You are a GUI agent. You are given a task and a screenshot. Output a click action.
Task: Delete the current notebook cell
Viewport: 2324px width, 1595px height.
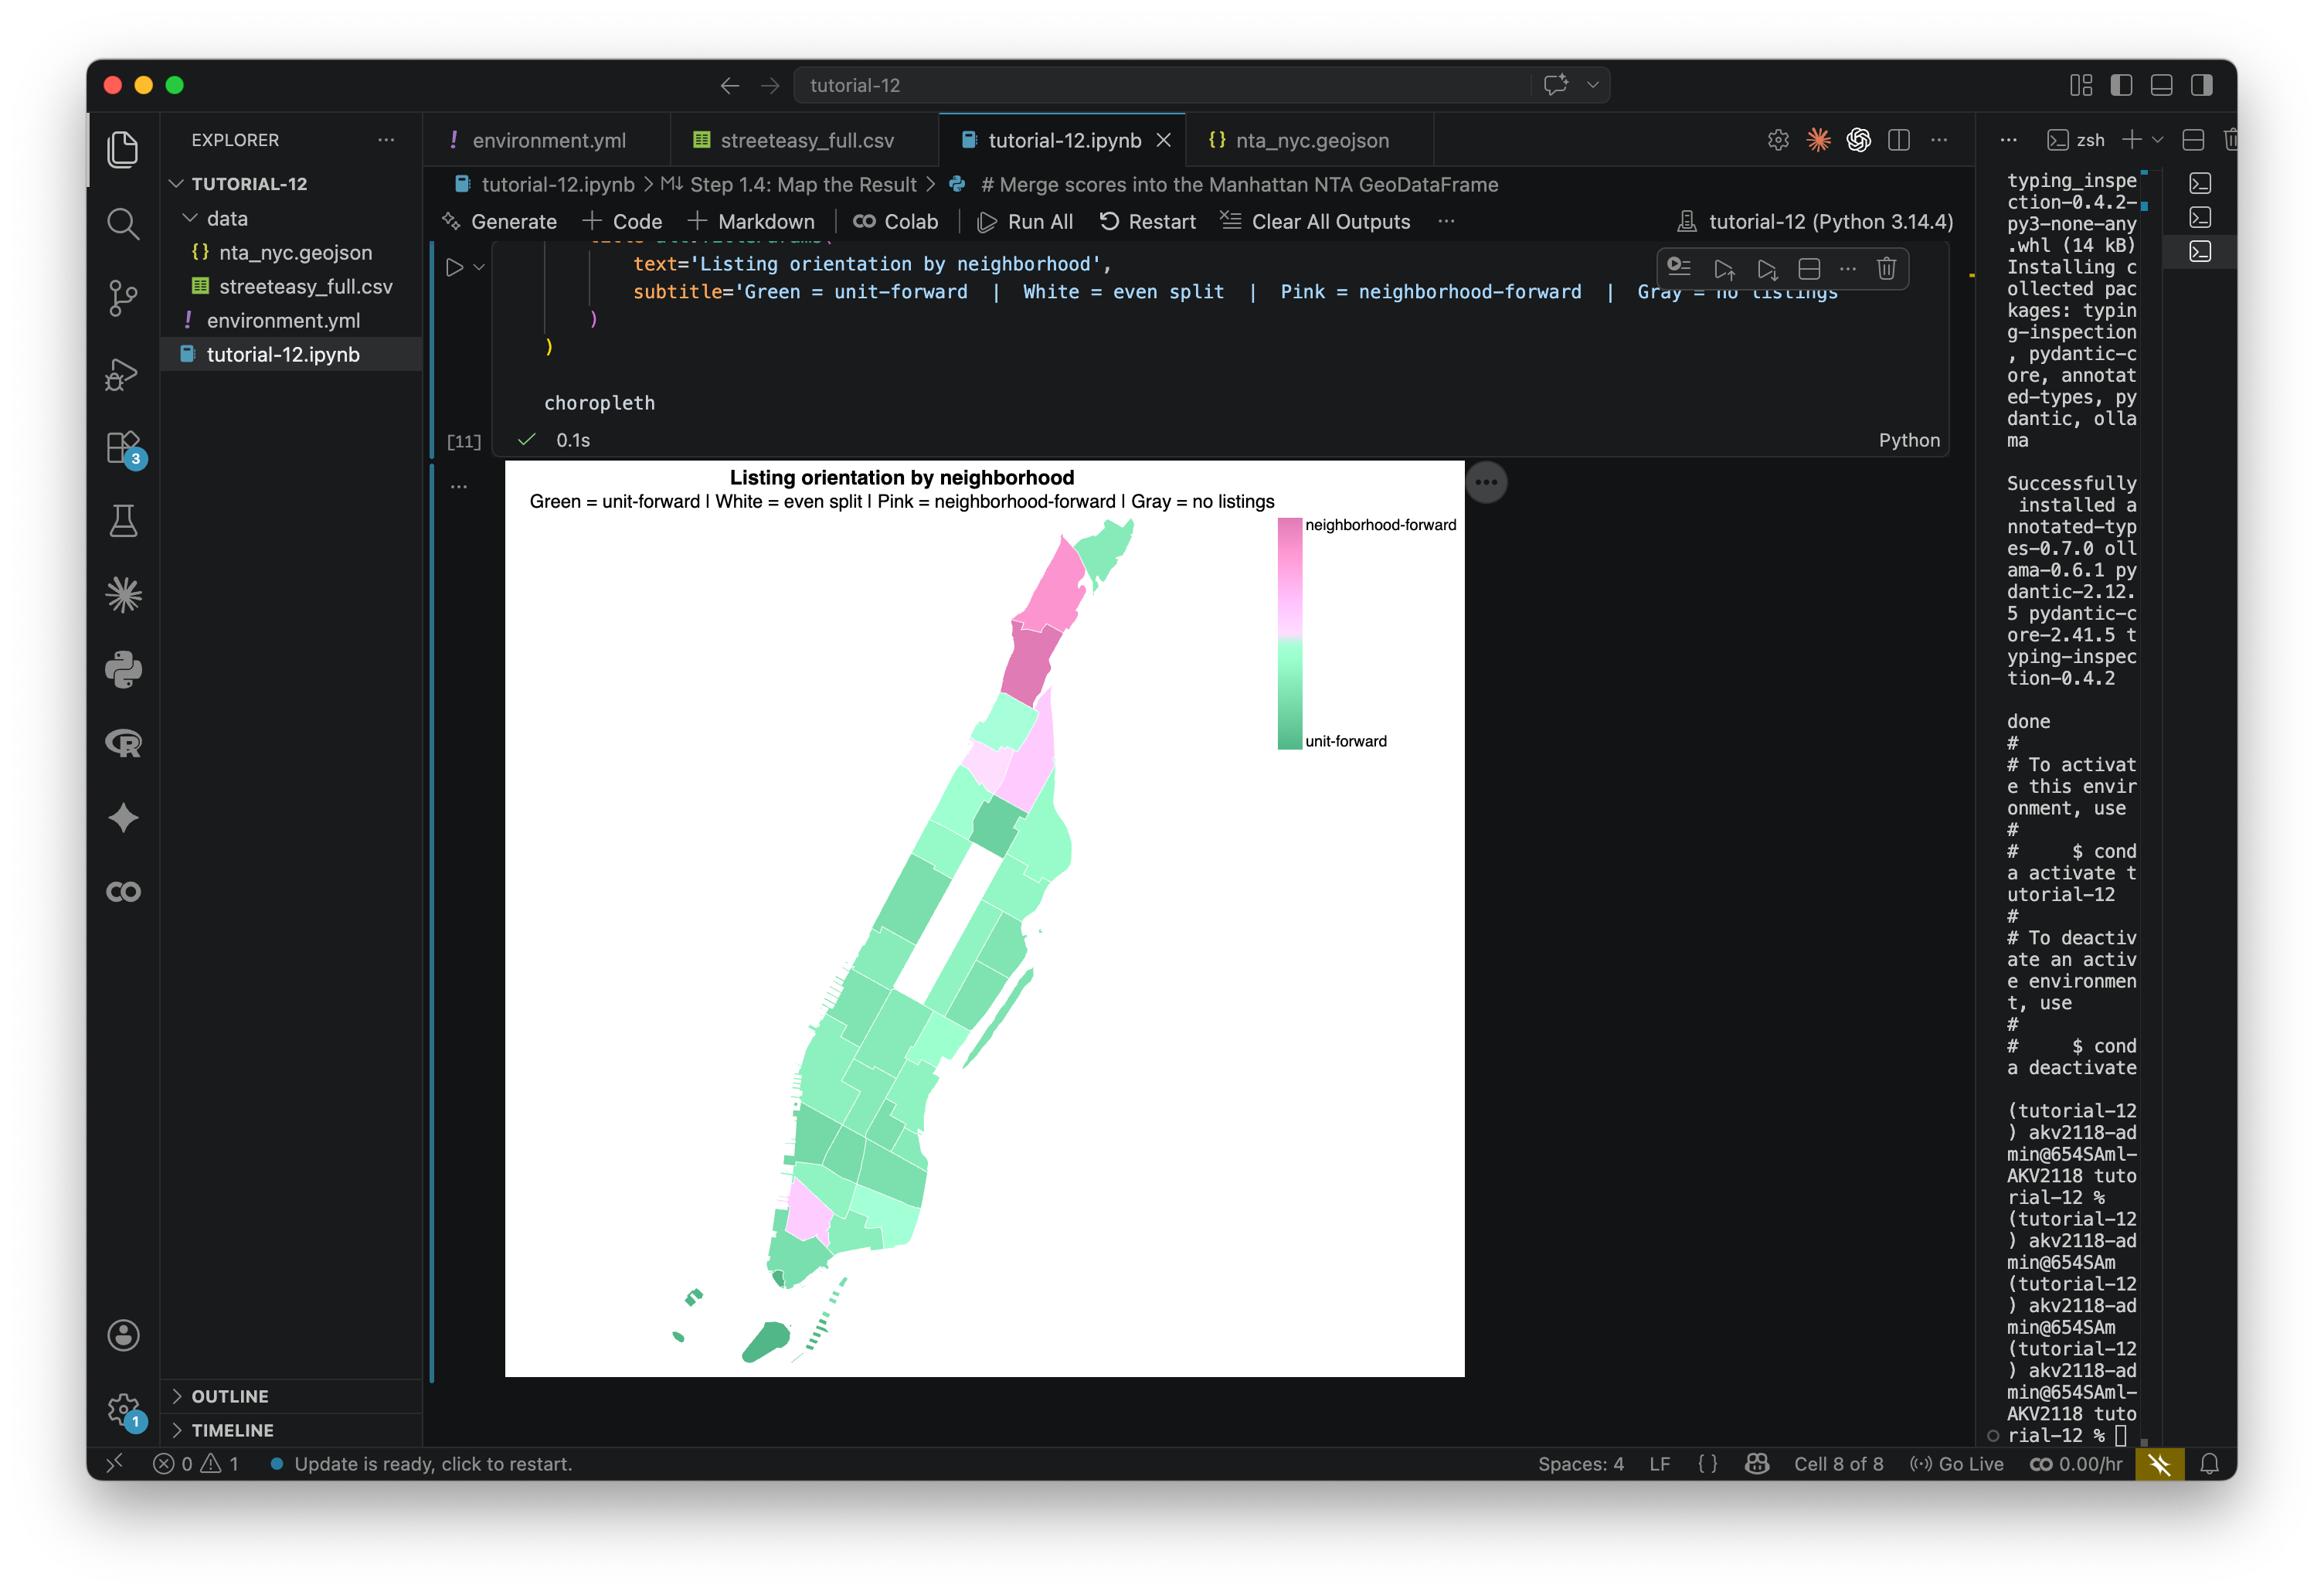[x=1886, y=268]
